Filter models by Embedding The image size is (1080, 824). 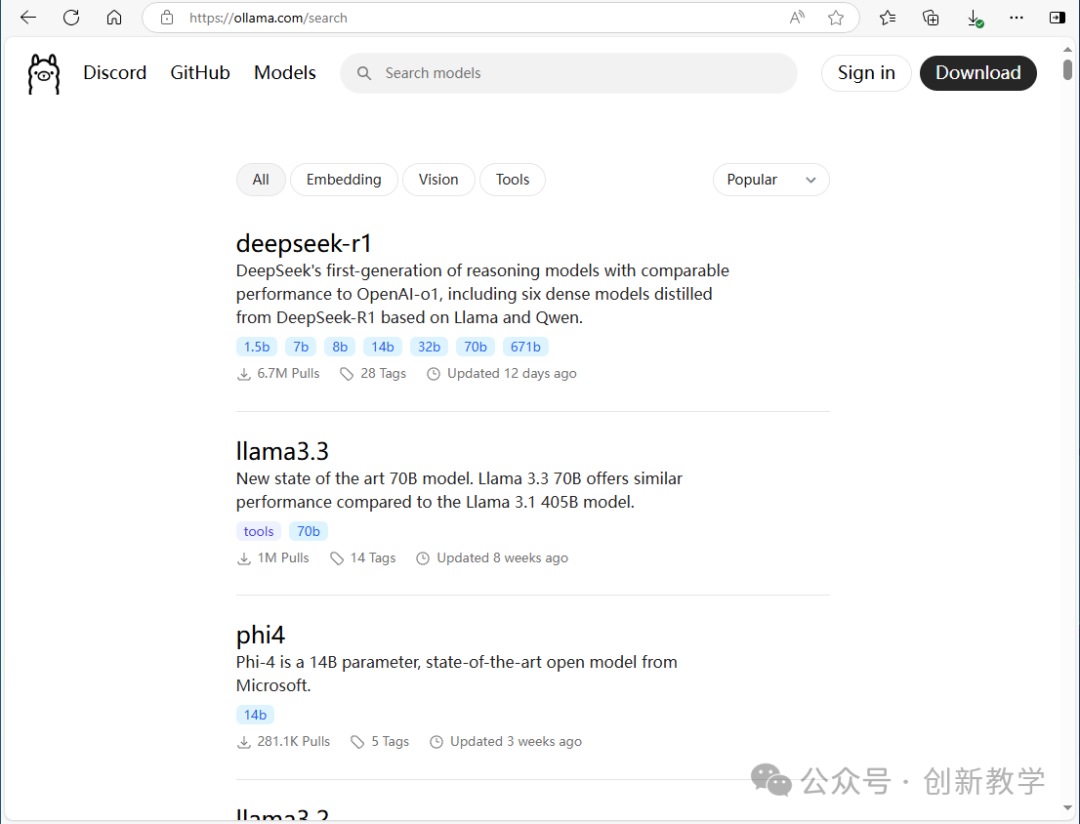[x=344, y=180]
